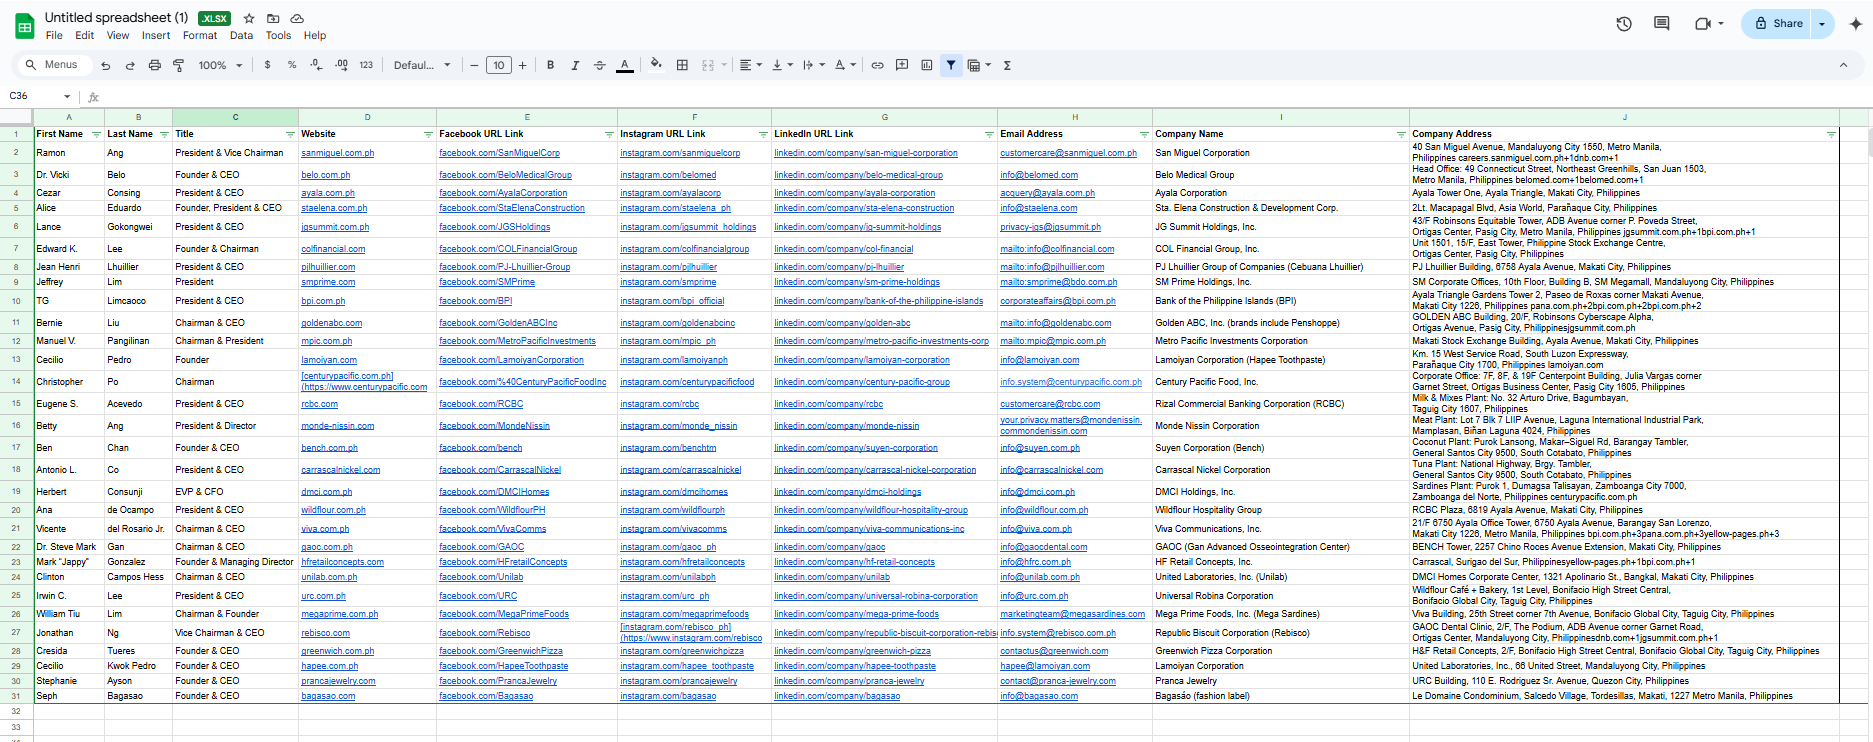Increase decimal places icon
Viewport: 1873px width, 742px height.
click(341, 65)
